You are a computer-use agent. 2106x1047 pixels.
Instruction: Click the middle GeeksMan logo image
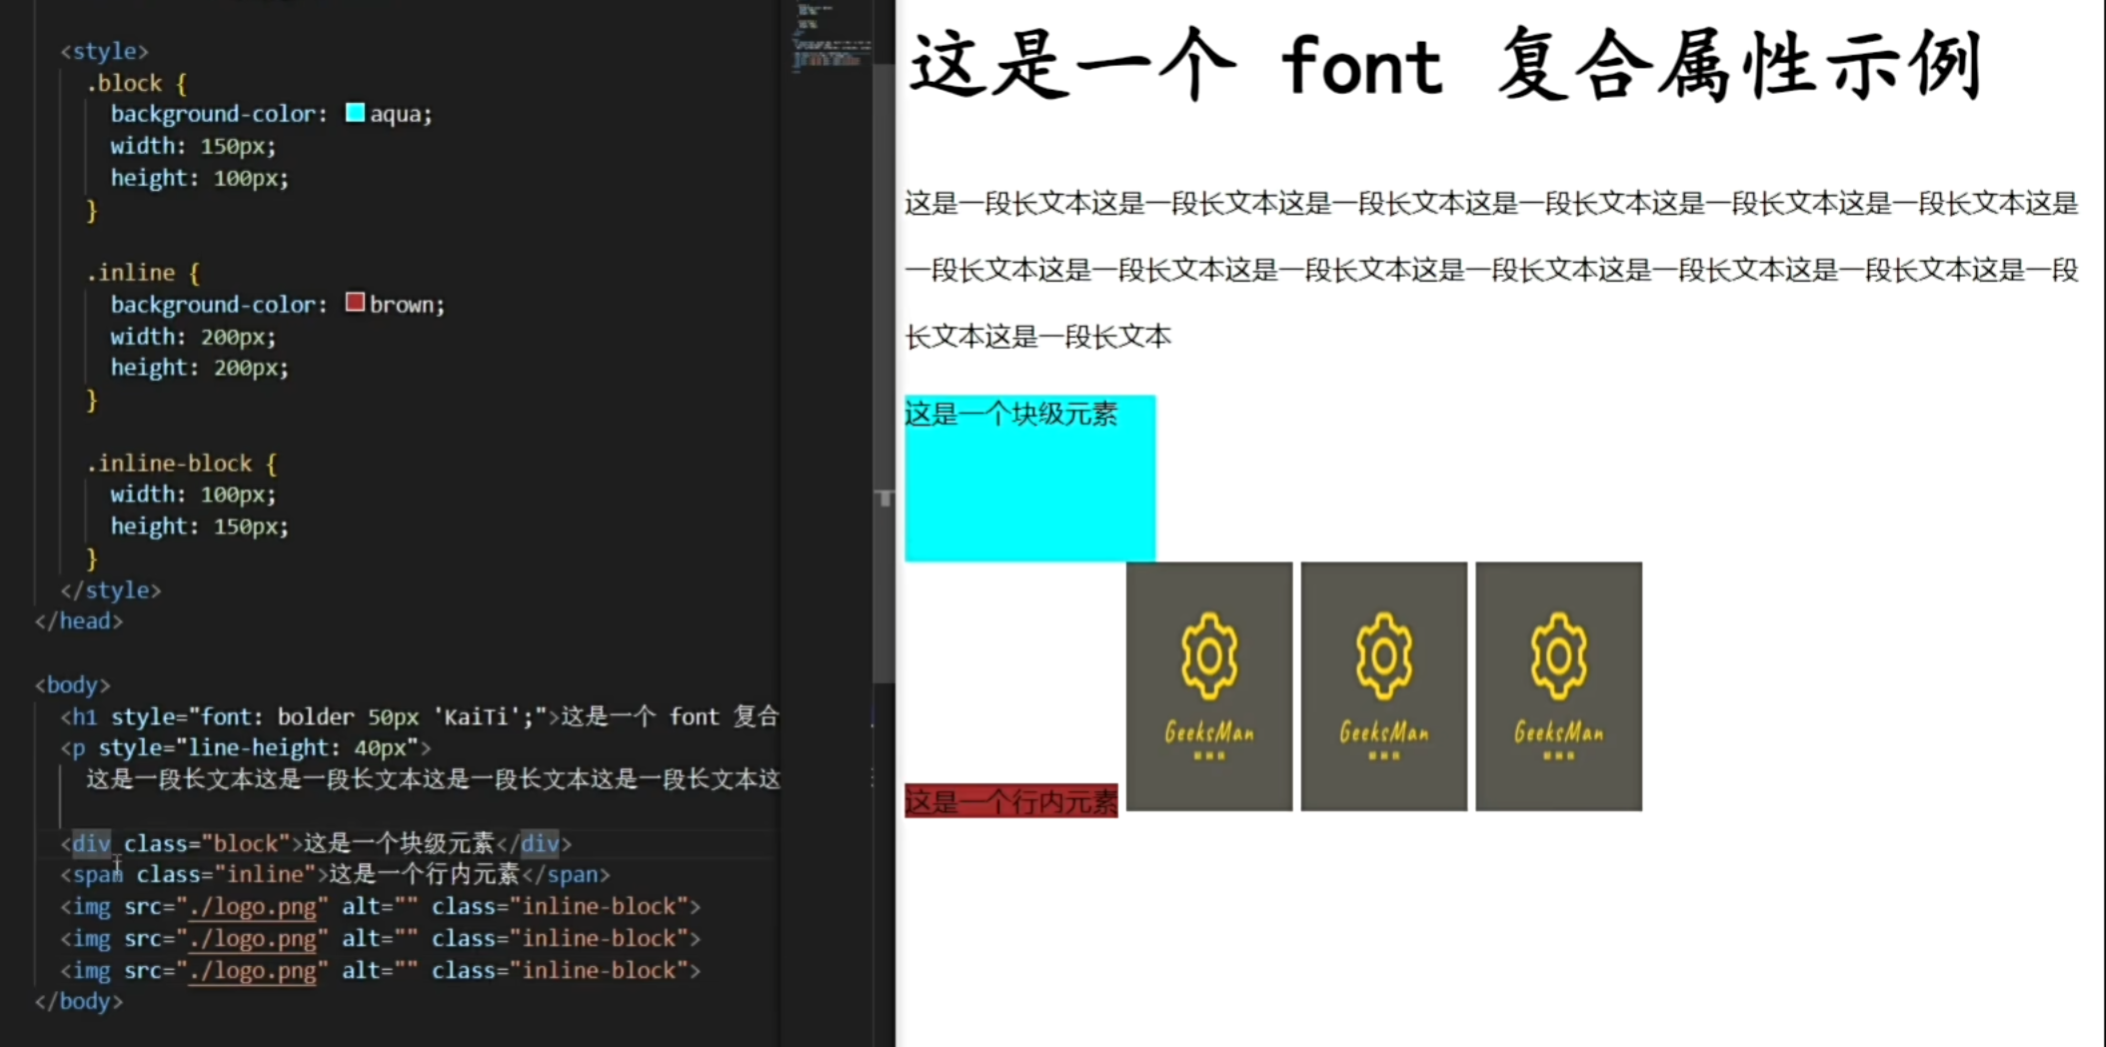coord(1384,686)
